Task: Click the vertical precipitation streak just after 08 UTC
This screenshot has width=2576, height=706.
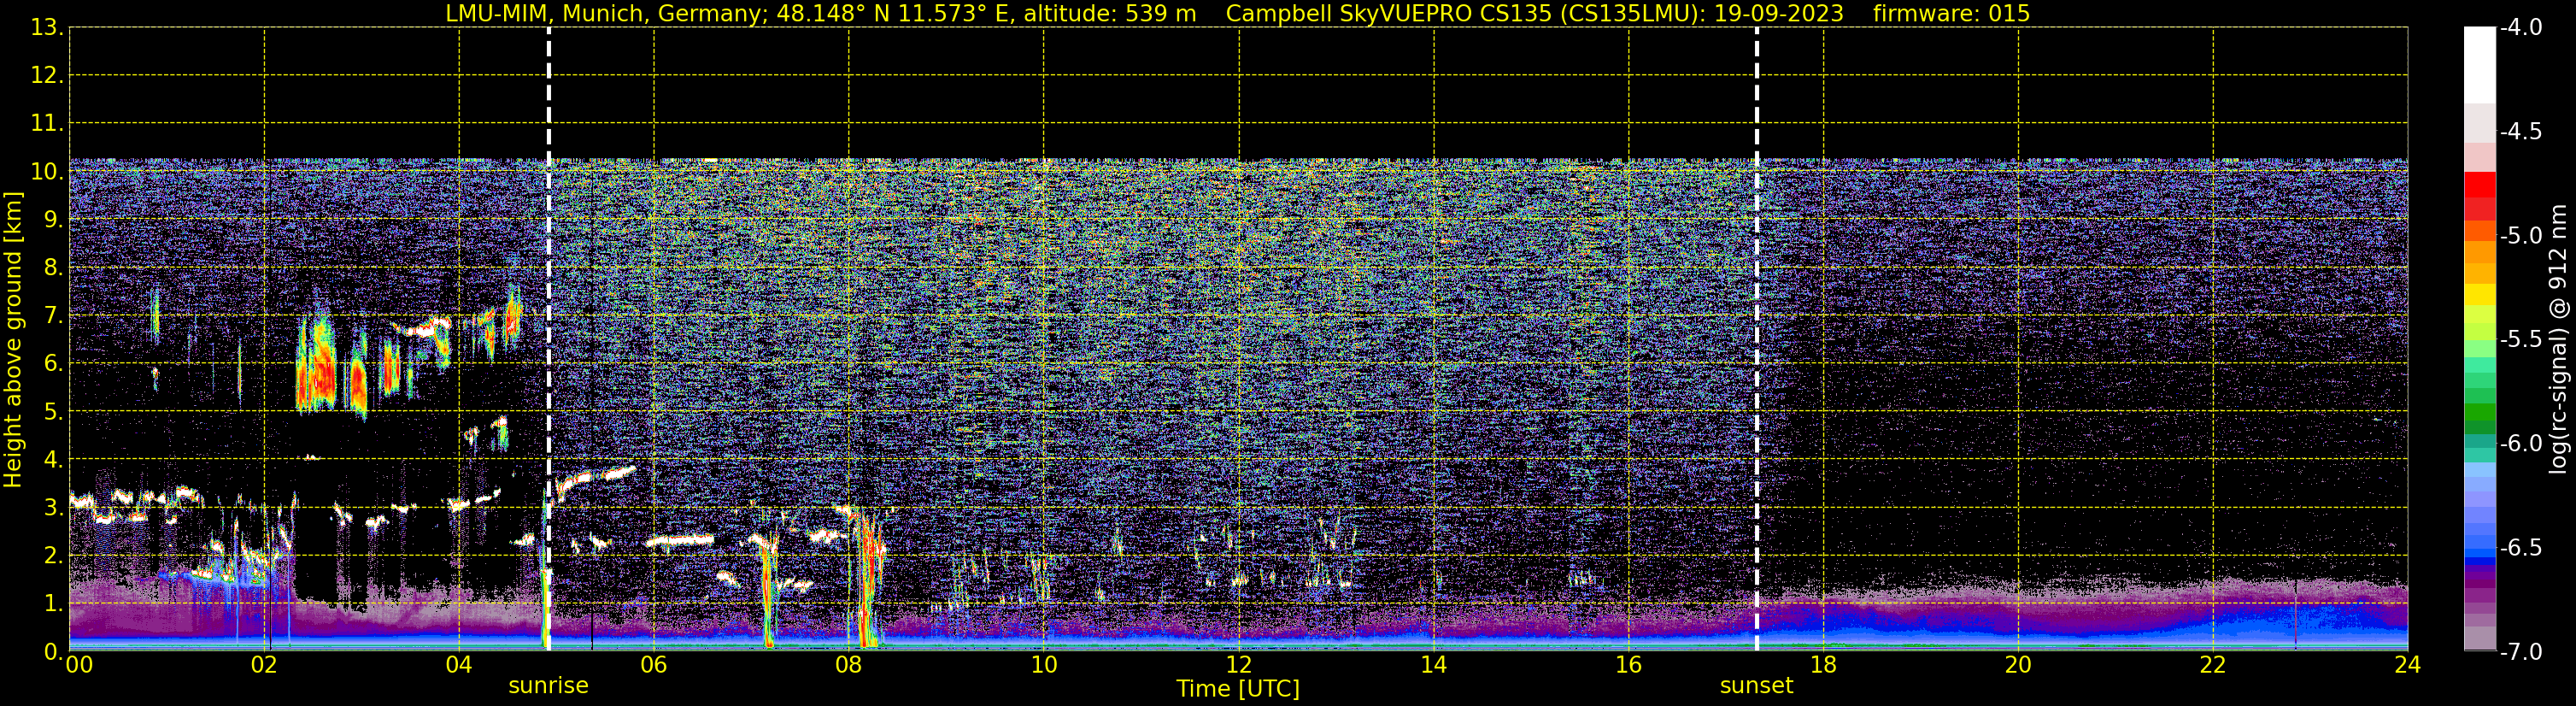Action: tap(868, 580)
